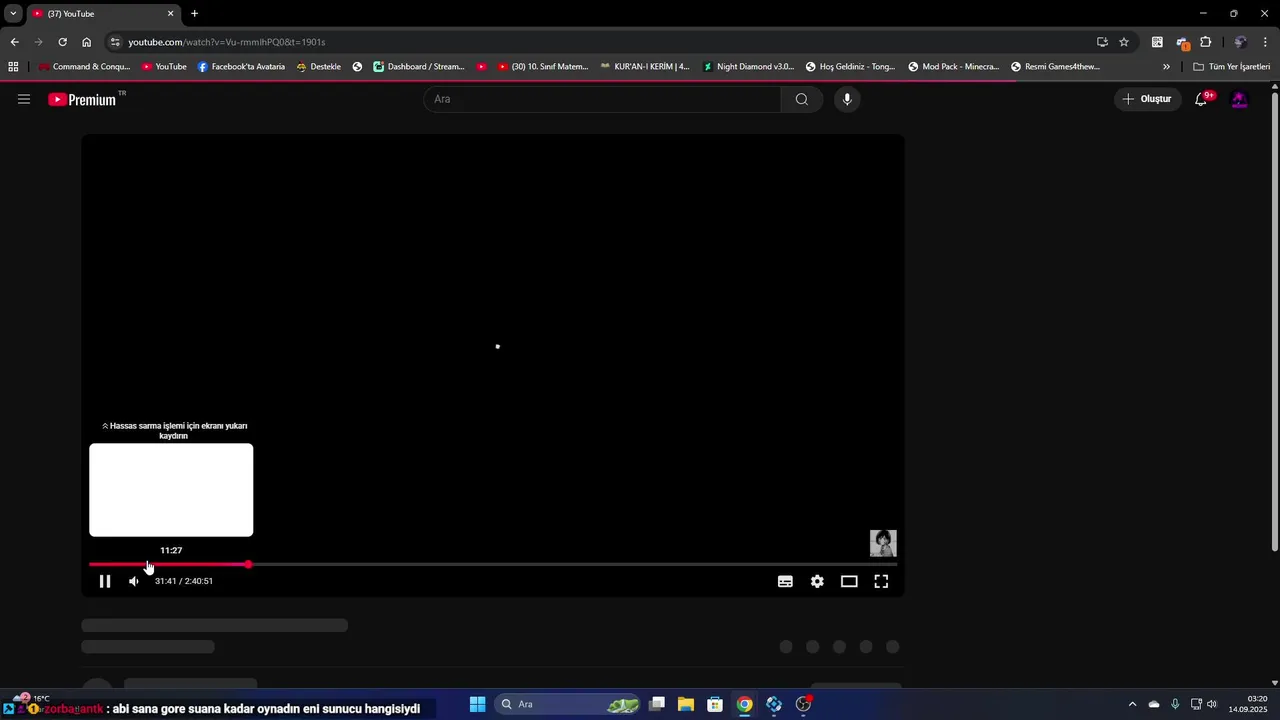
Task: Pause the video with the pause button
Action: tap(105, 581)
